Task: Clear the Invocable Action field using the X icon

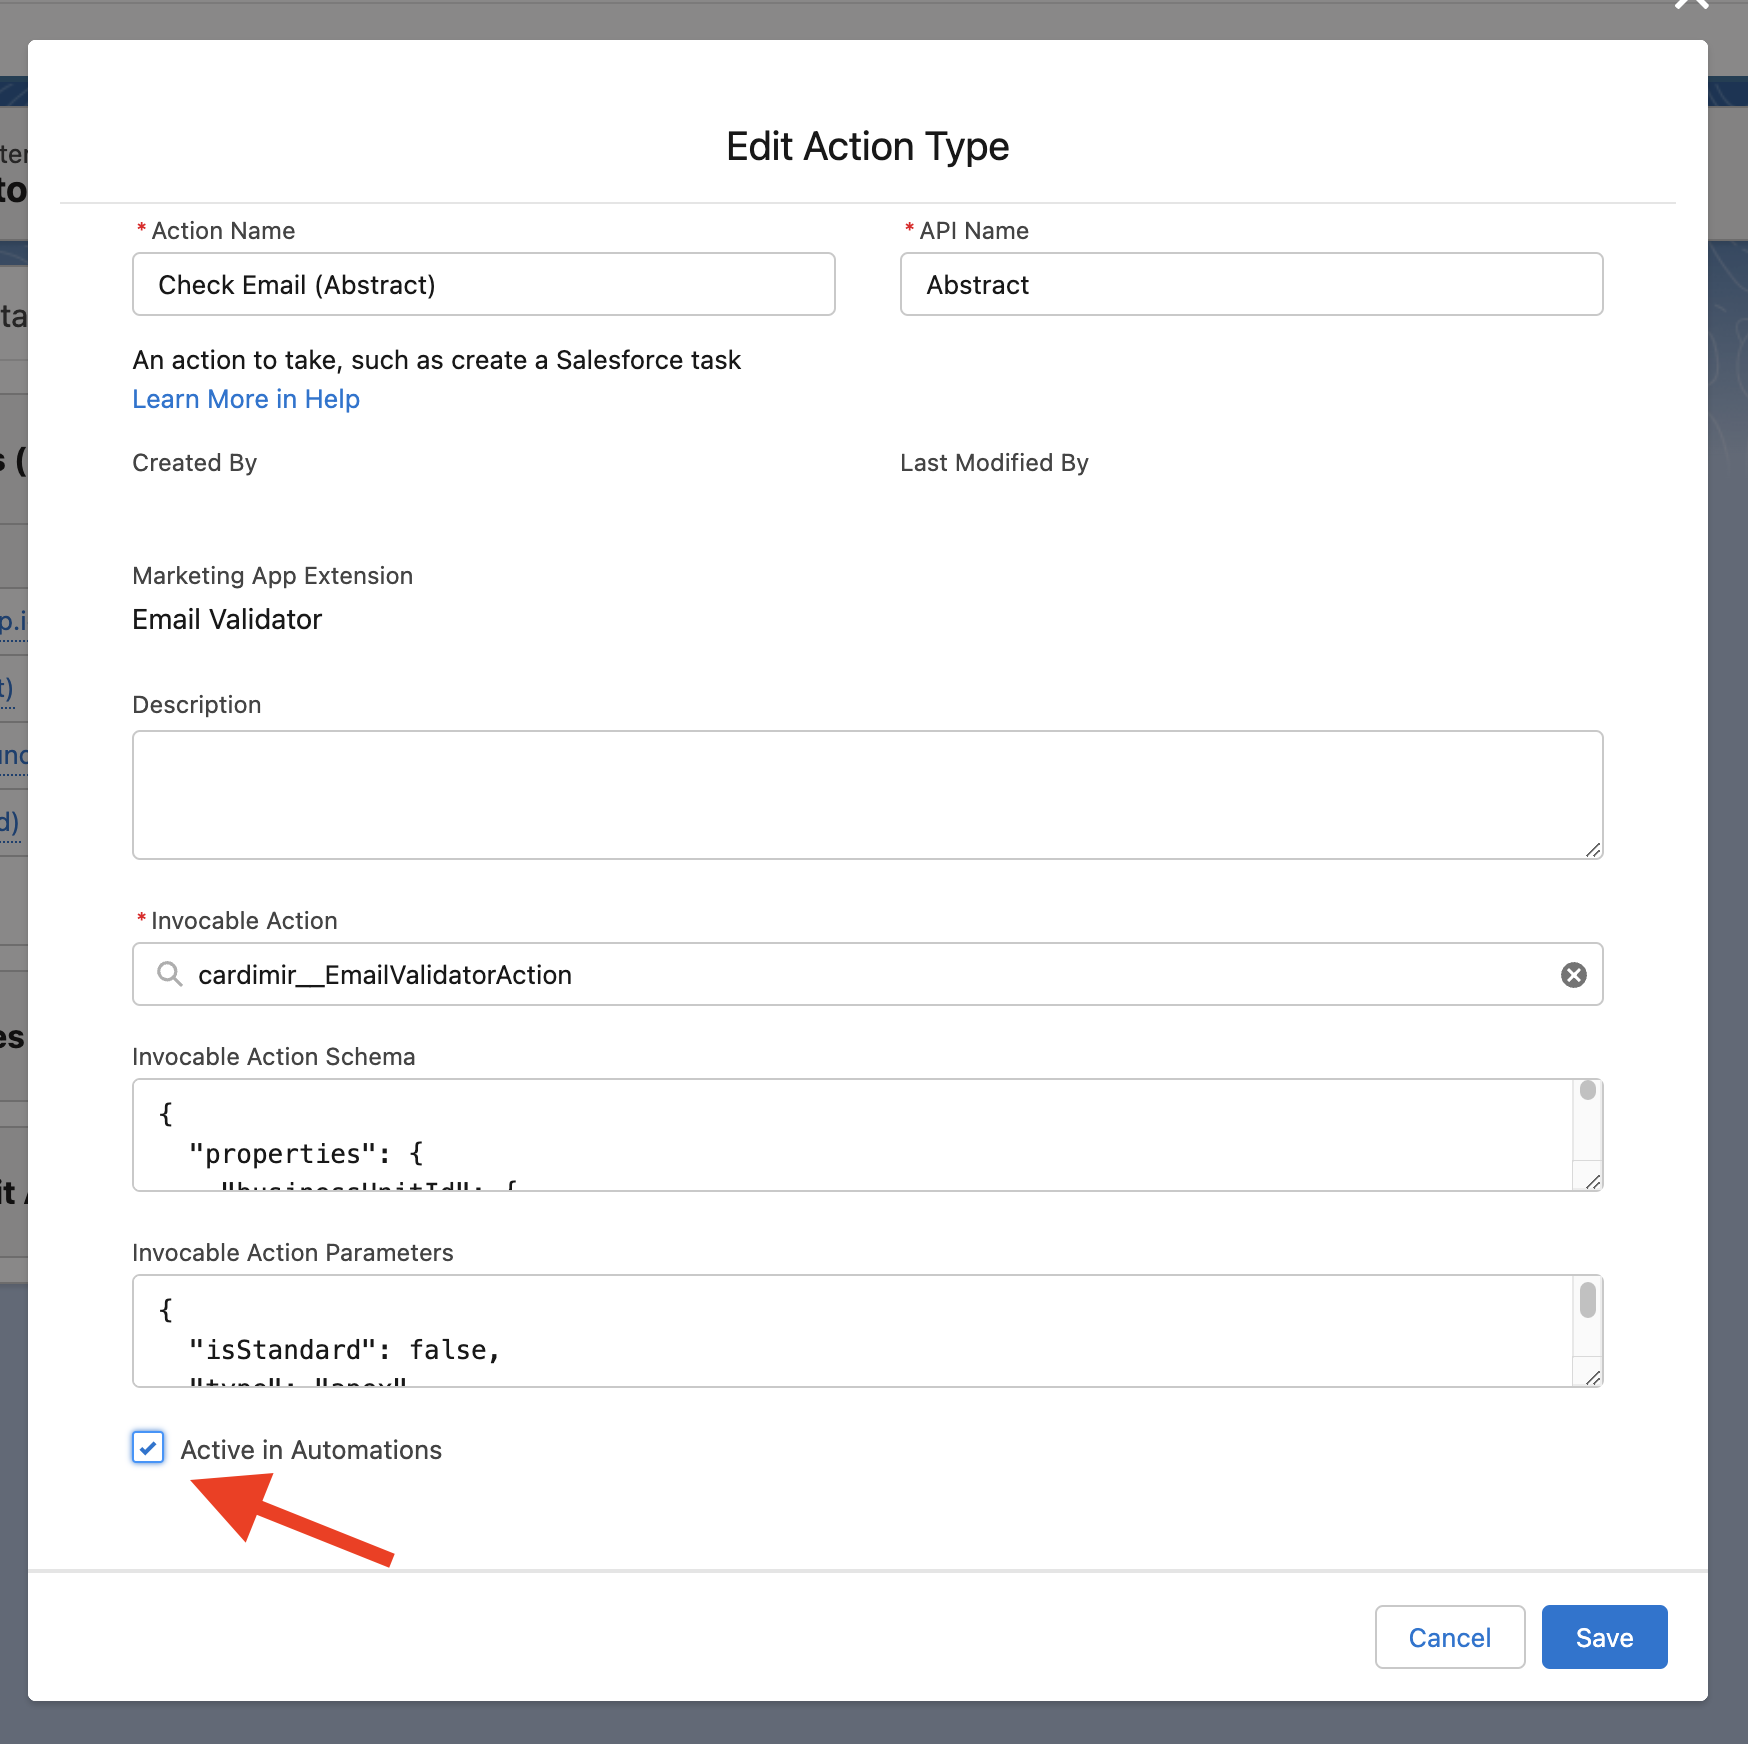Action: [1575, 975]
